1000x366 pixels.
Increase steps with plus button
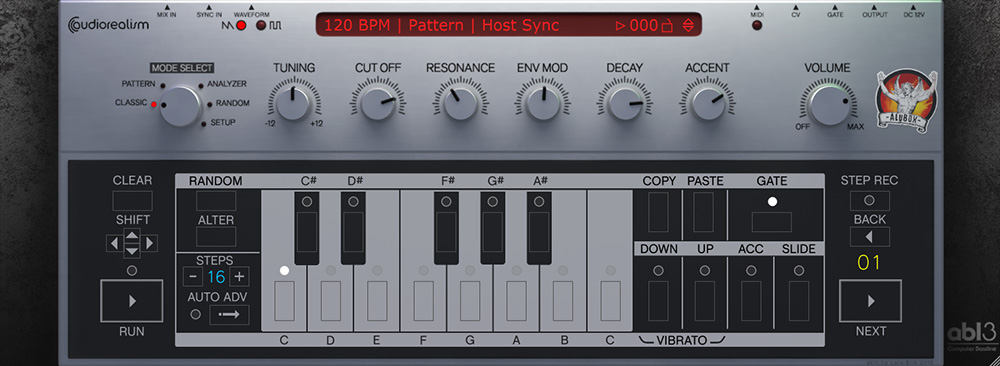tap(239, 277)
